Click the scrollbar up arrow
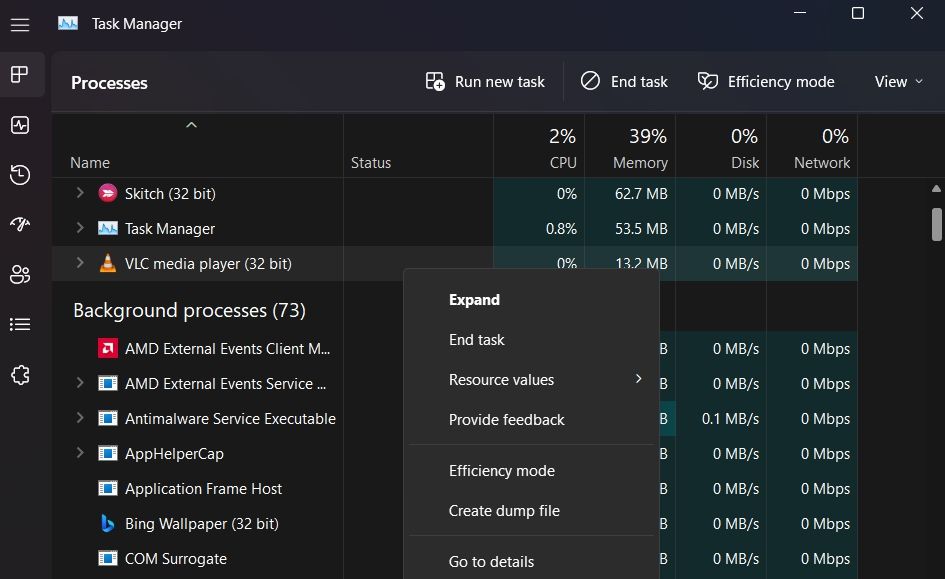Image resolution: width=945 pixels, height=579 pixels. (936, 189)
